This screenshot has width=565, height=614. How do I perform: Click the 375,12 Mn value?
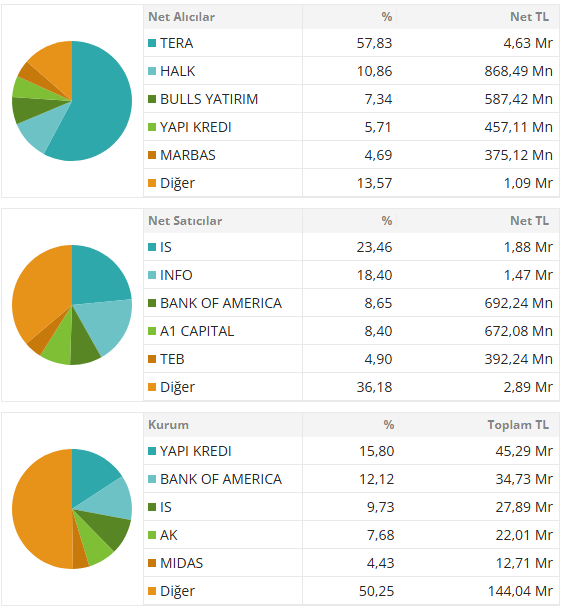(x=519, y=155)
